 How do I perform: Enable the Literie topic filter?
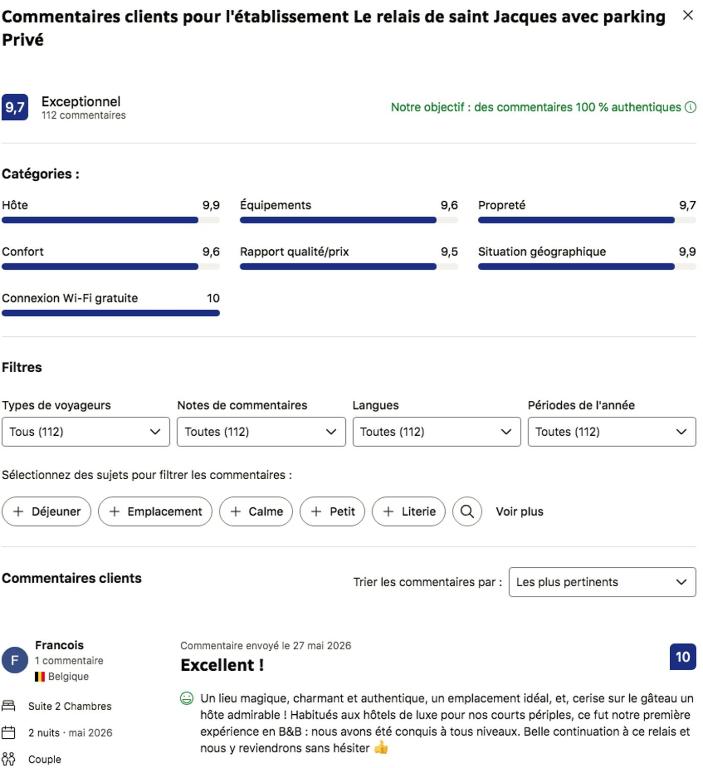coord(409,511)
